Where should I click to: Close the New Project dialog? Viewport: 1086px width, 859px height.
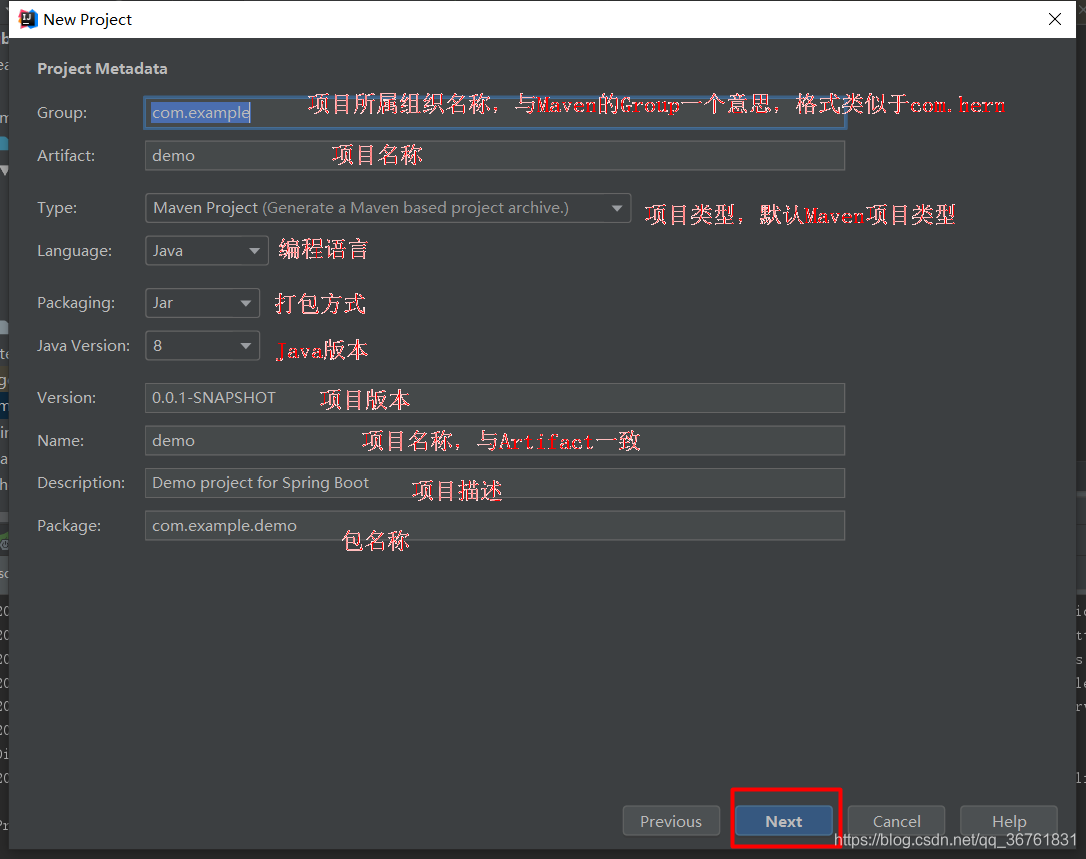click(x=1055, y=19)
